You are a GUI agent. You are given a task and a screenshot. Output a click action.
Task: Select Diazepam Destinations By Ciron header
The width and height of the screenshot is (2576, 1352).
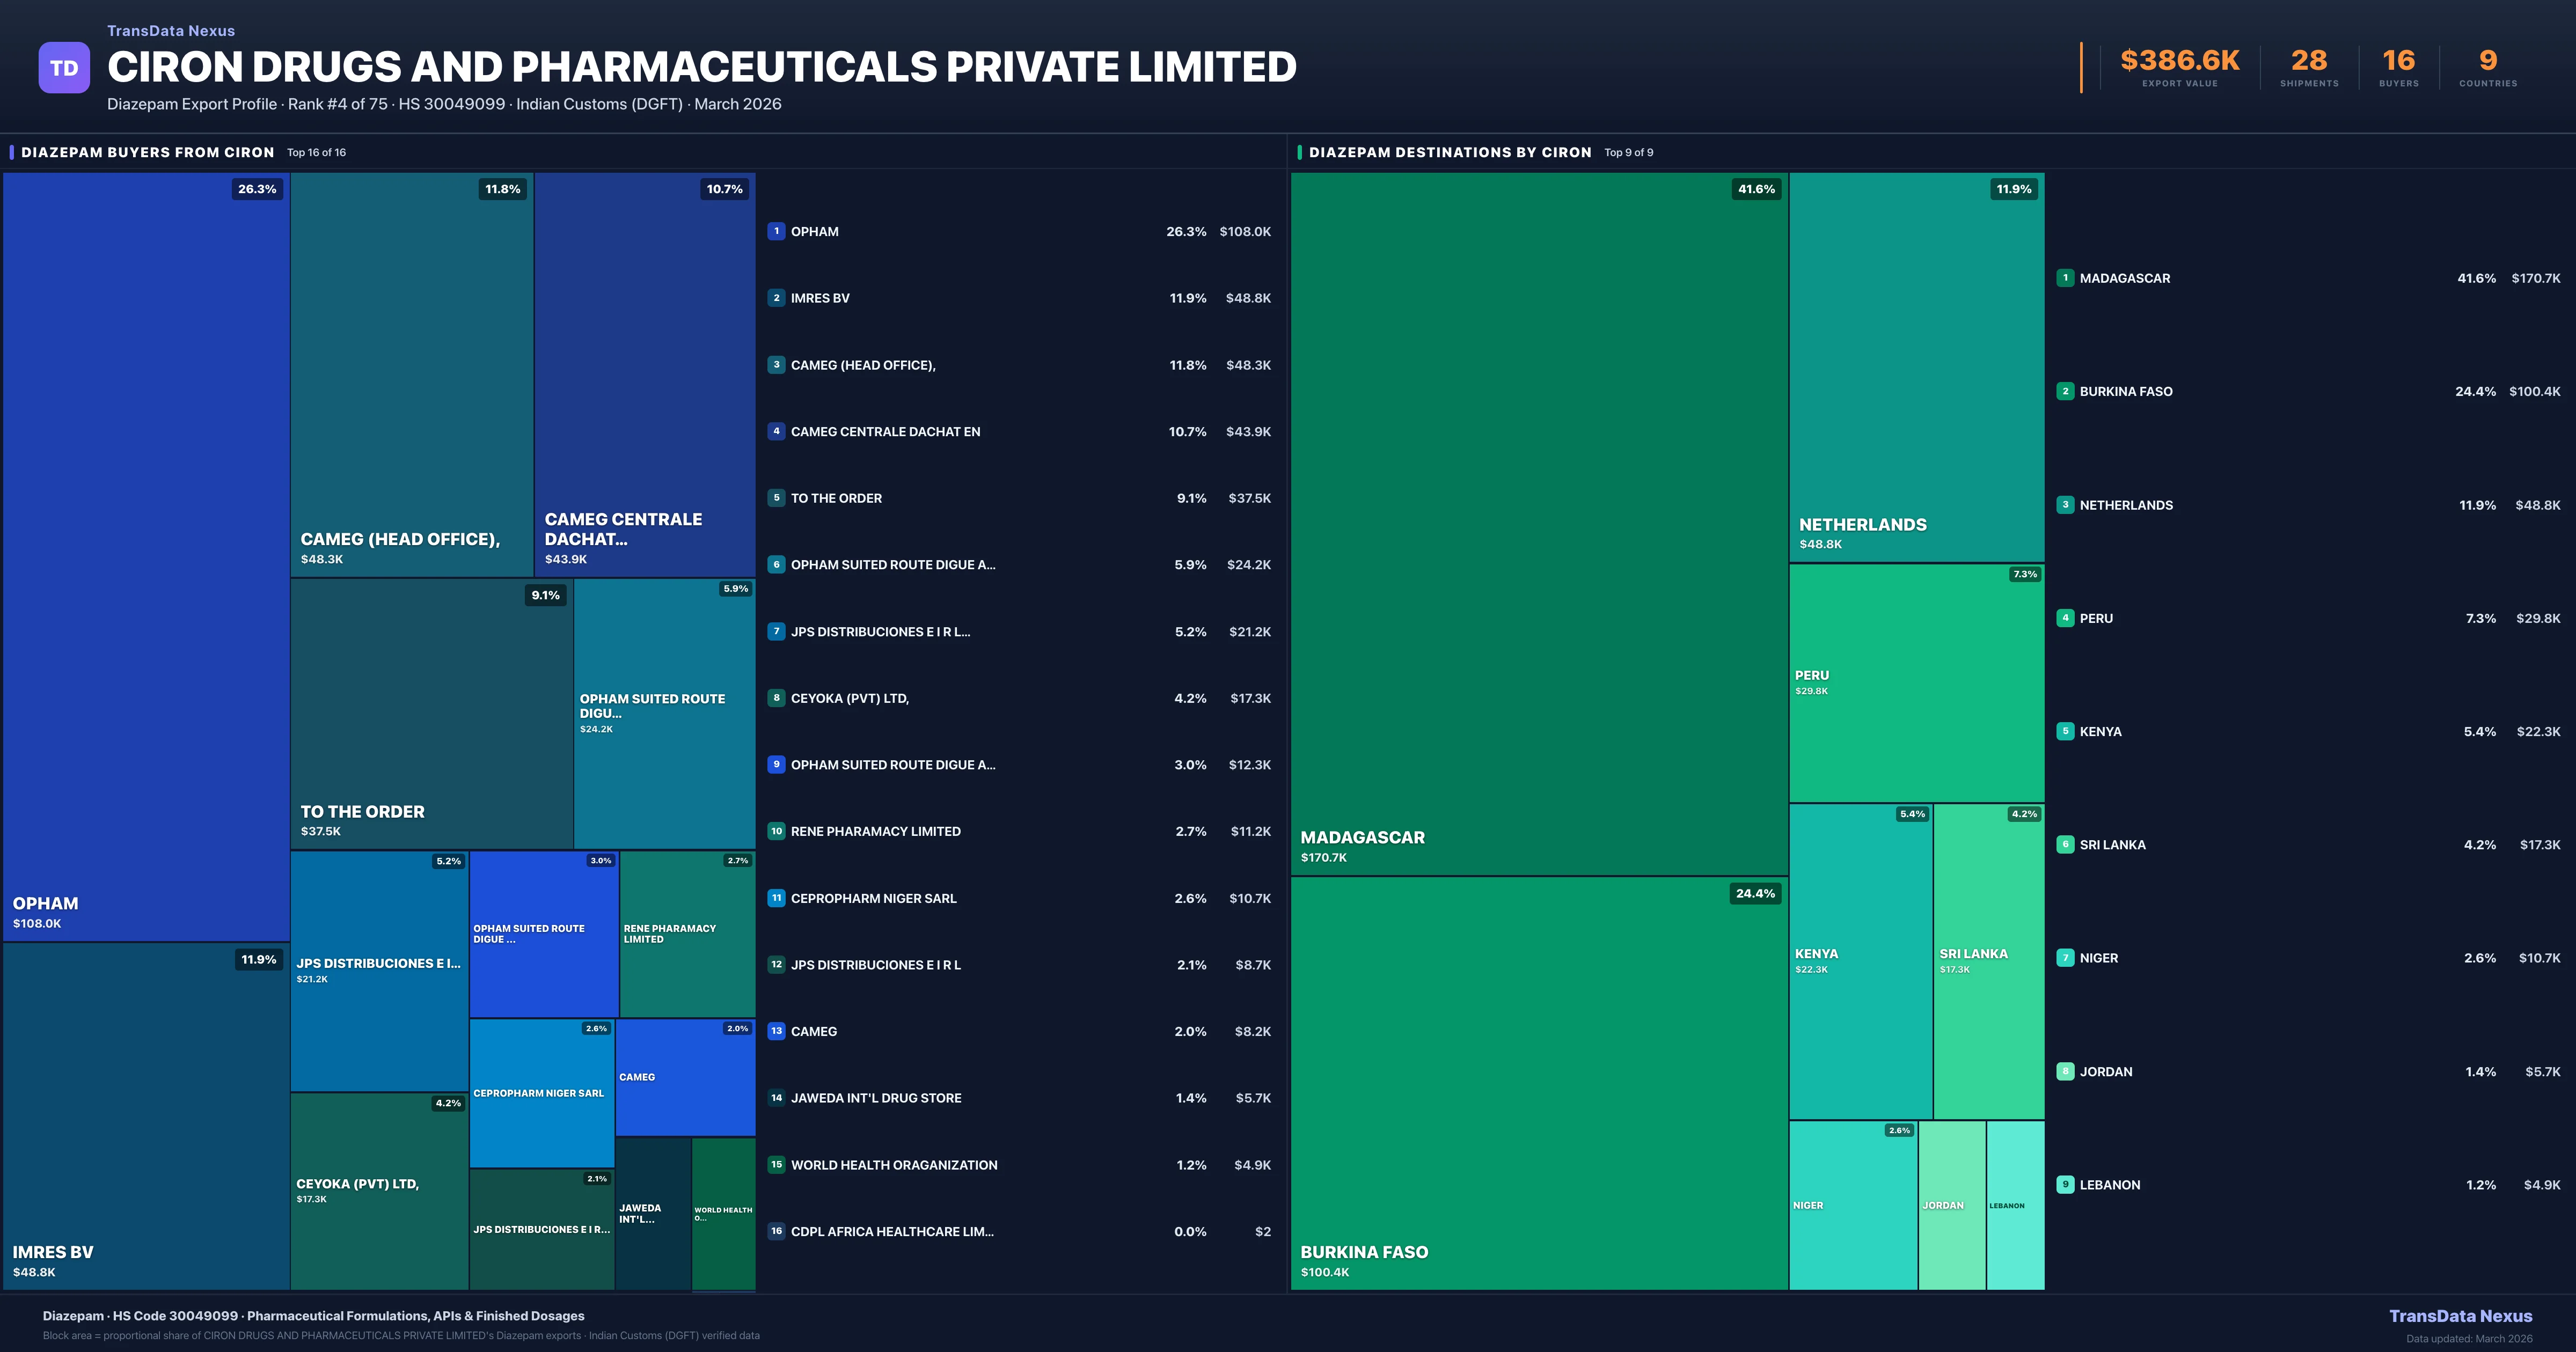click(1449, 152)
